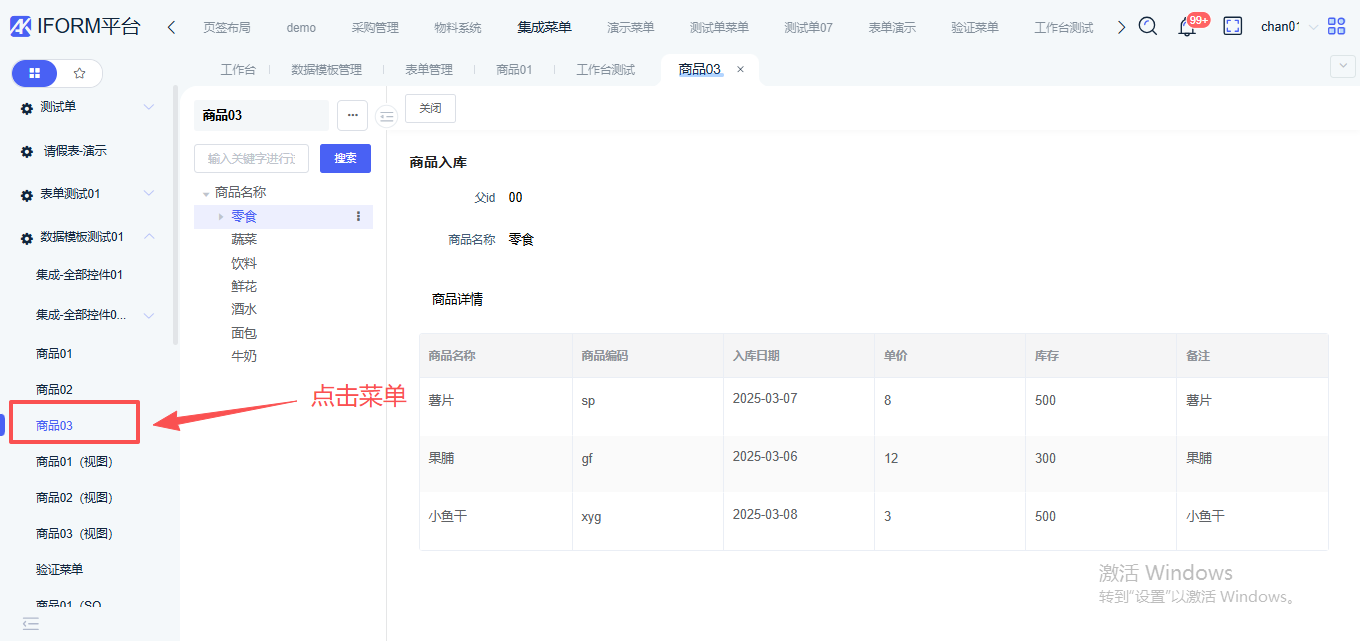Expand the 测试单 sidebar group
1360x641 pixels.
coord(149,107)
